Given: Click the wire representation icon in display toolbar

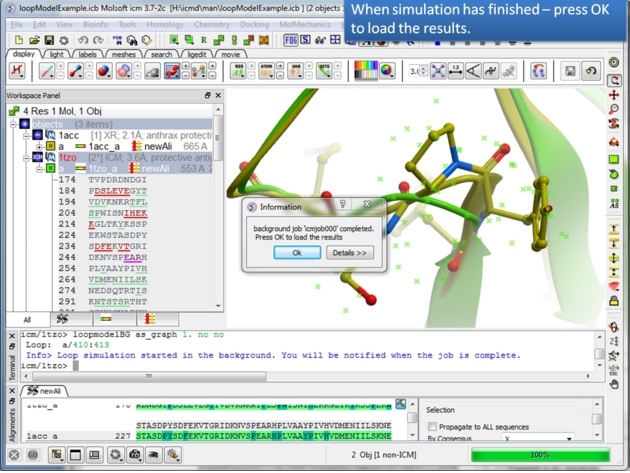Looking at the screenshot, I should click(x=47, y=71).
